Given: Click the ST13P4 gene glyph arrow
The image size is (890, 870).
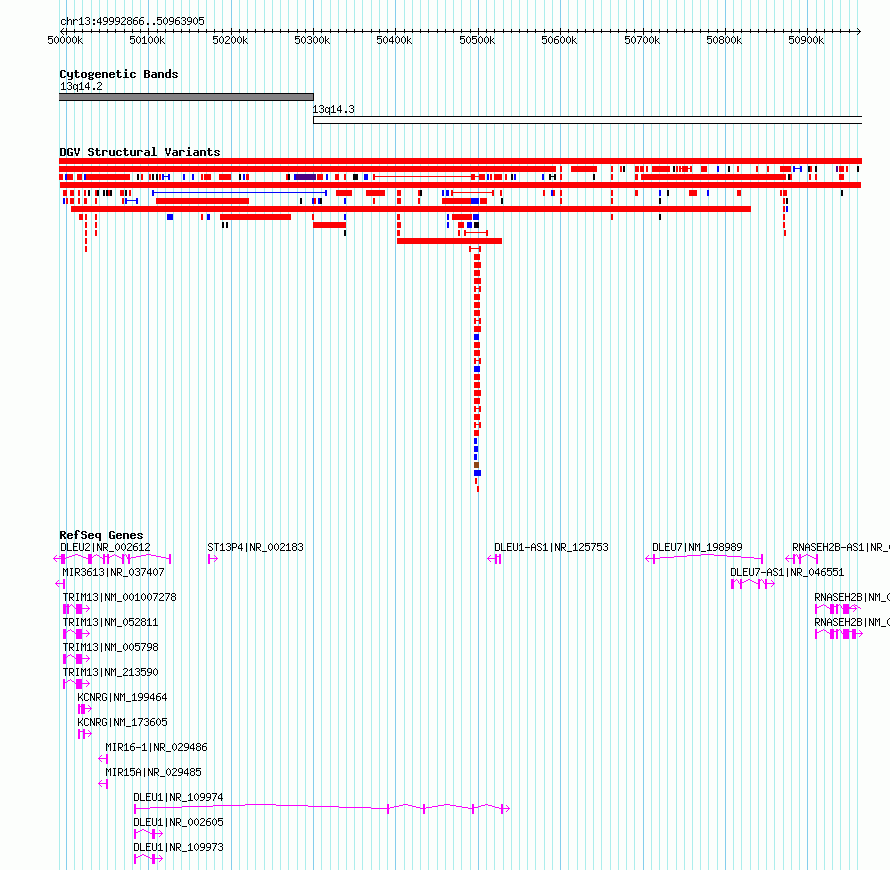Looking at the screenshot, I should [x=213, y=559].
